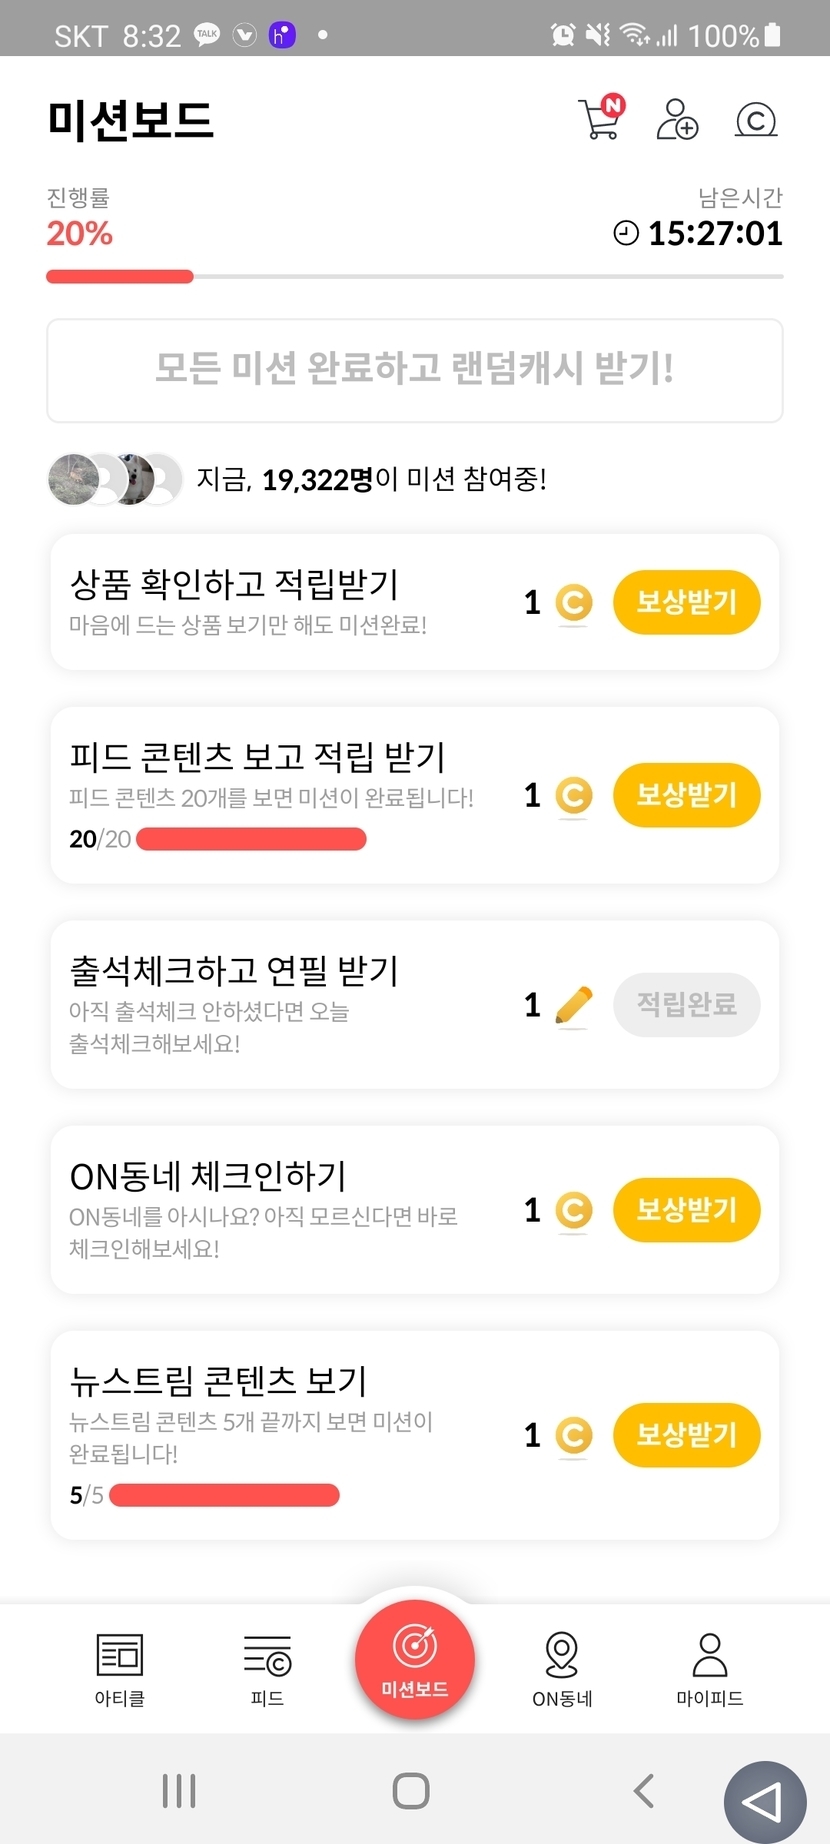The height and width of the screenshot is (1844, 830).
Task: Claim reward for 피드 콘텐츠 보고 적립 받기
Action: [686, 795]
